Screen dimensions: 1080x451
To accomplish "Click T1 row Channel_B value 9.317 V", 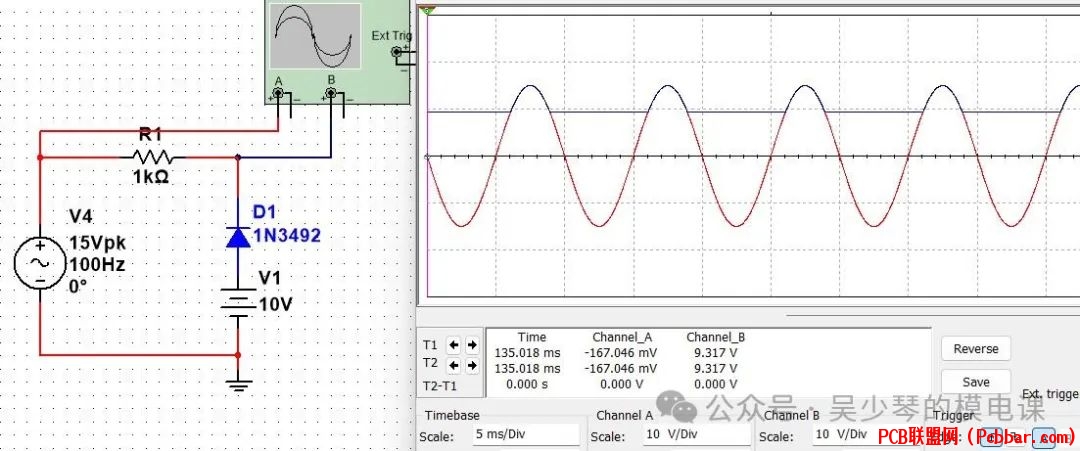I will point(716,353).
